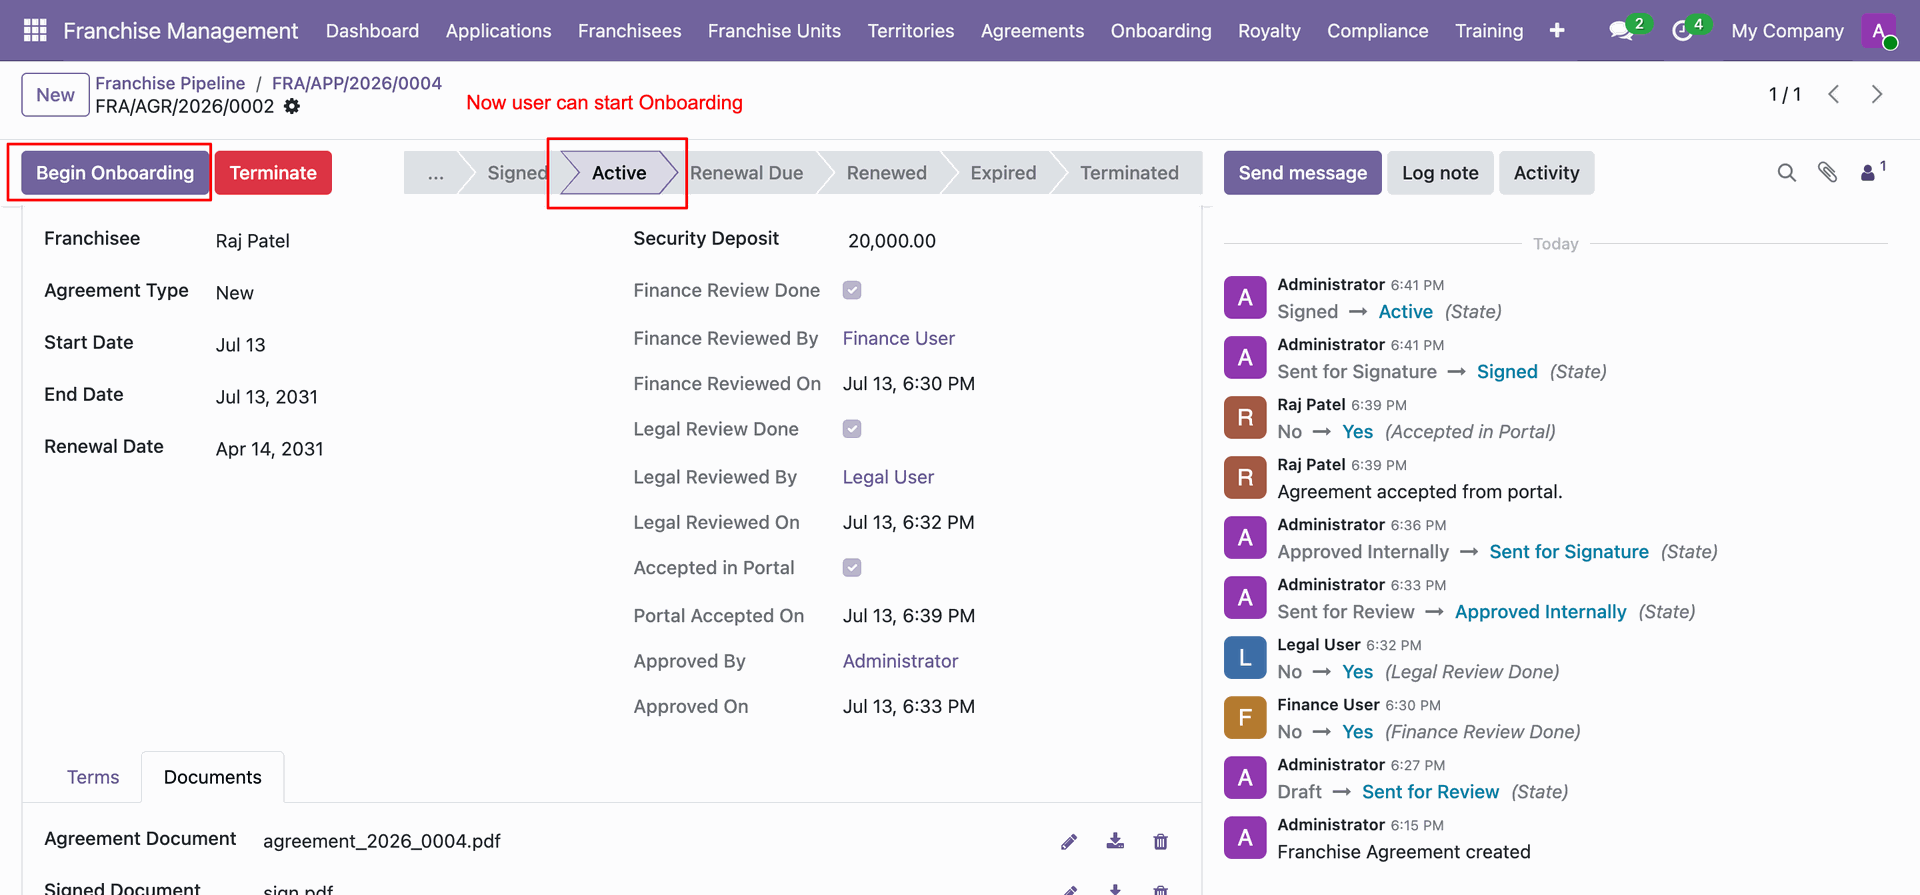Viewport: 1920px width, 895px height.
Task: Open the Training menu
Action: 1489,31
